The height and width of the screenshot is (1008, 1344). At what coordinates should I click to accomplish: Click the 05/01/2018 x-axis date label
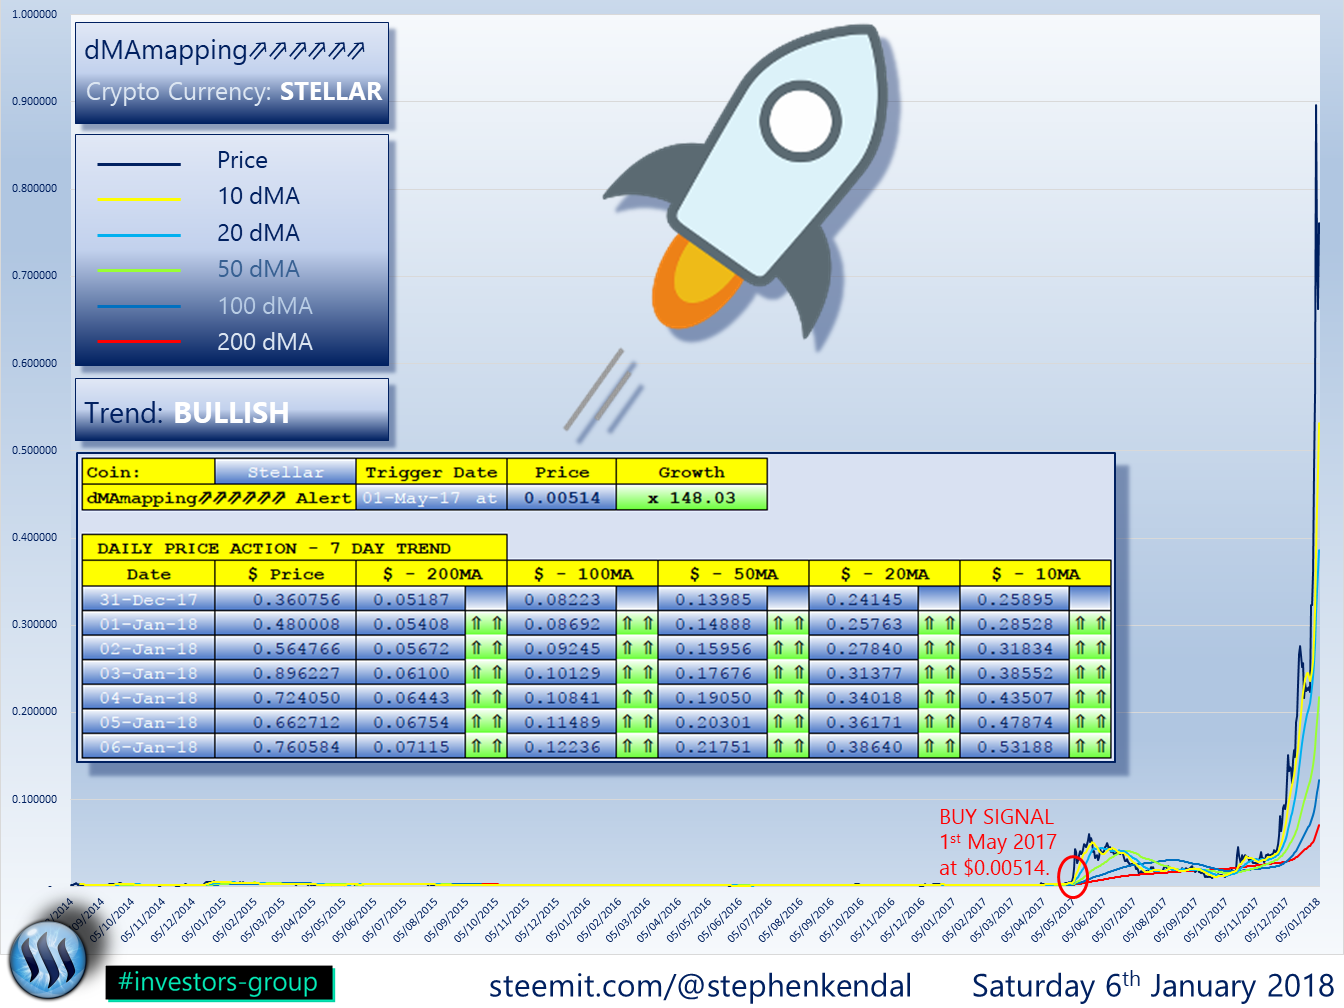(1298, 920)
